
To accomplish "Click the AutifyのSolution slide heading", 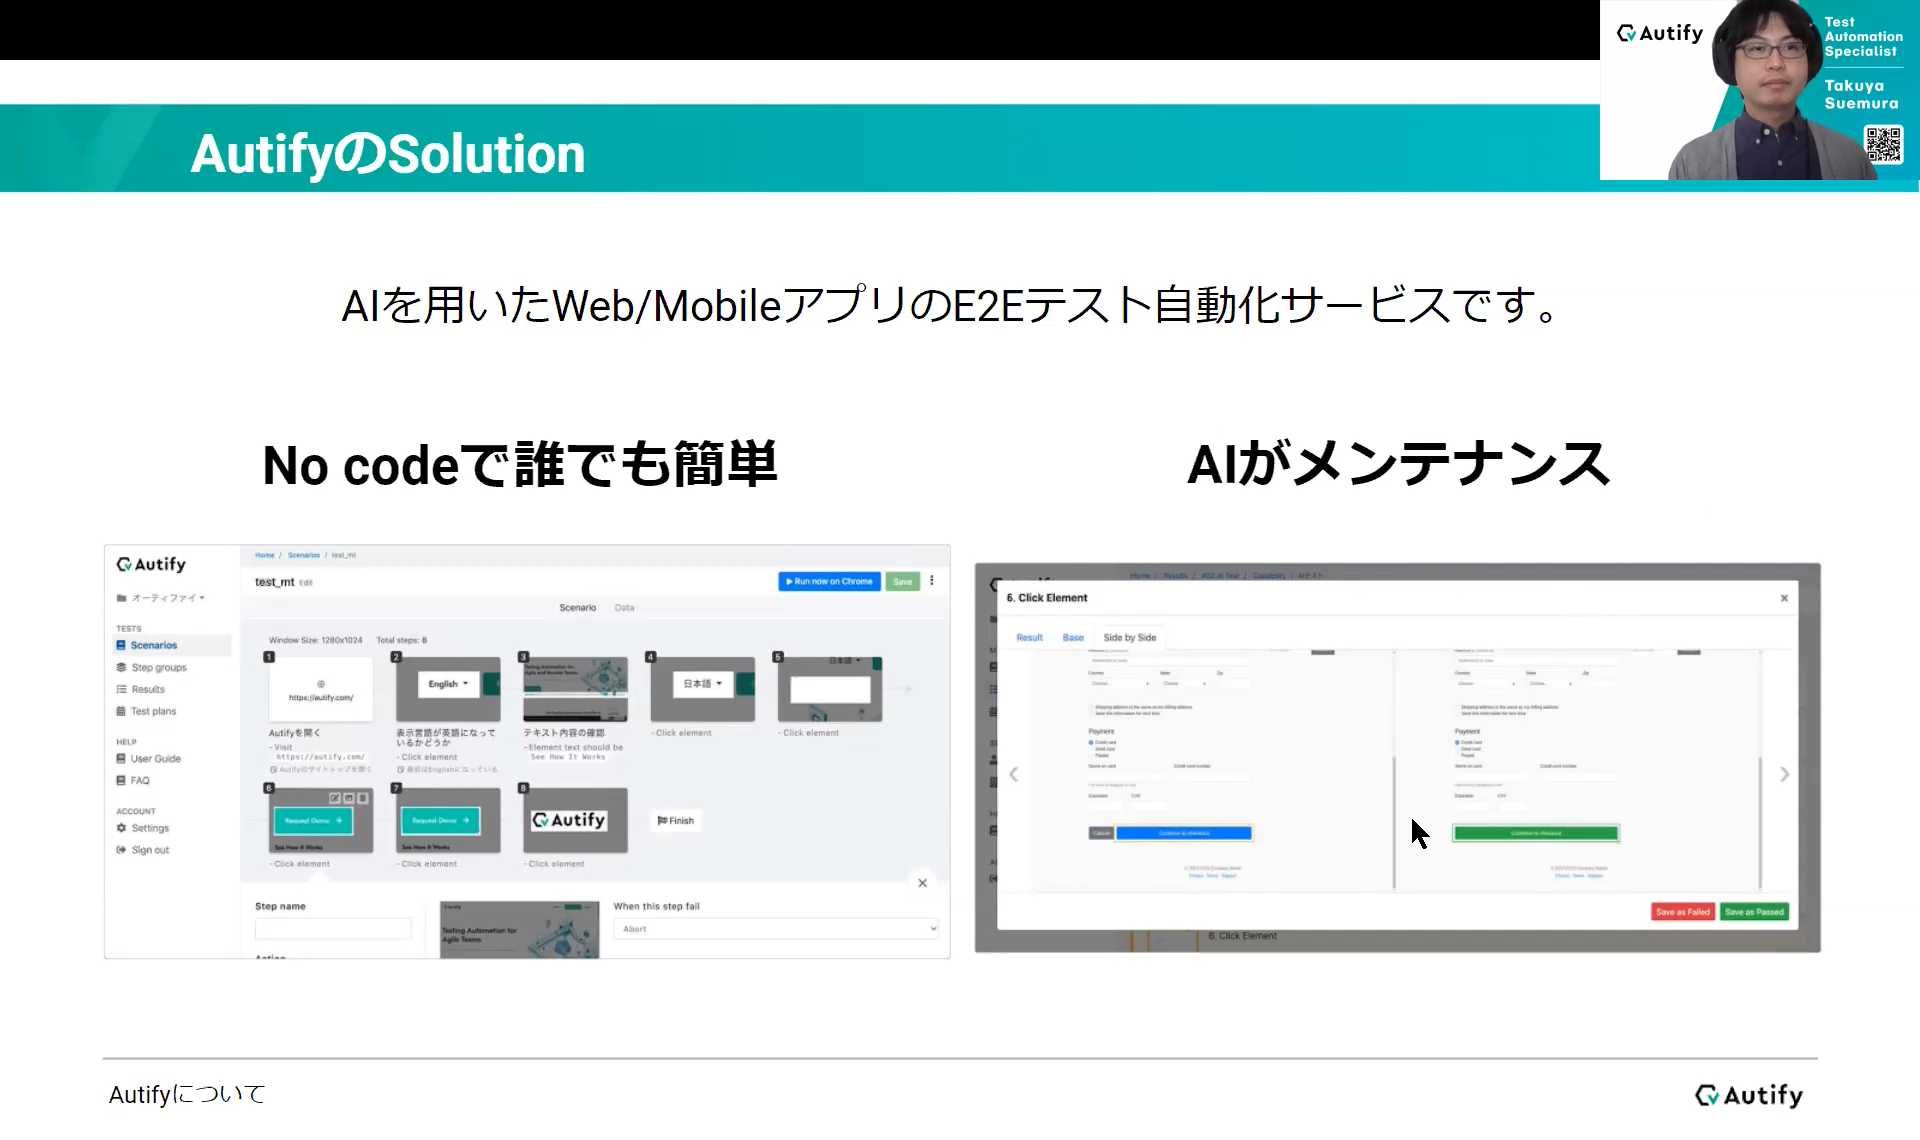I will click(388, 154).
